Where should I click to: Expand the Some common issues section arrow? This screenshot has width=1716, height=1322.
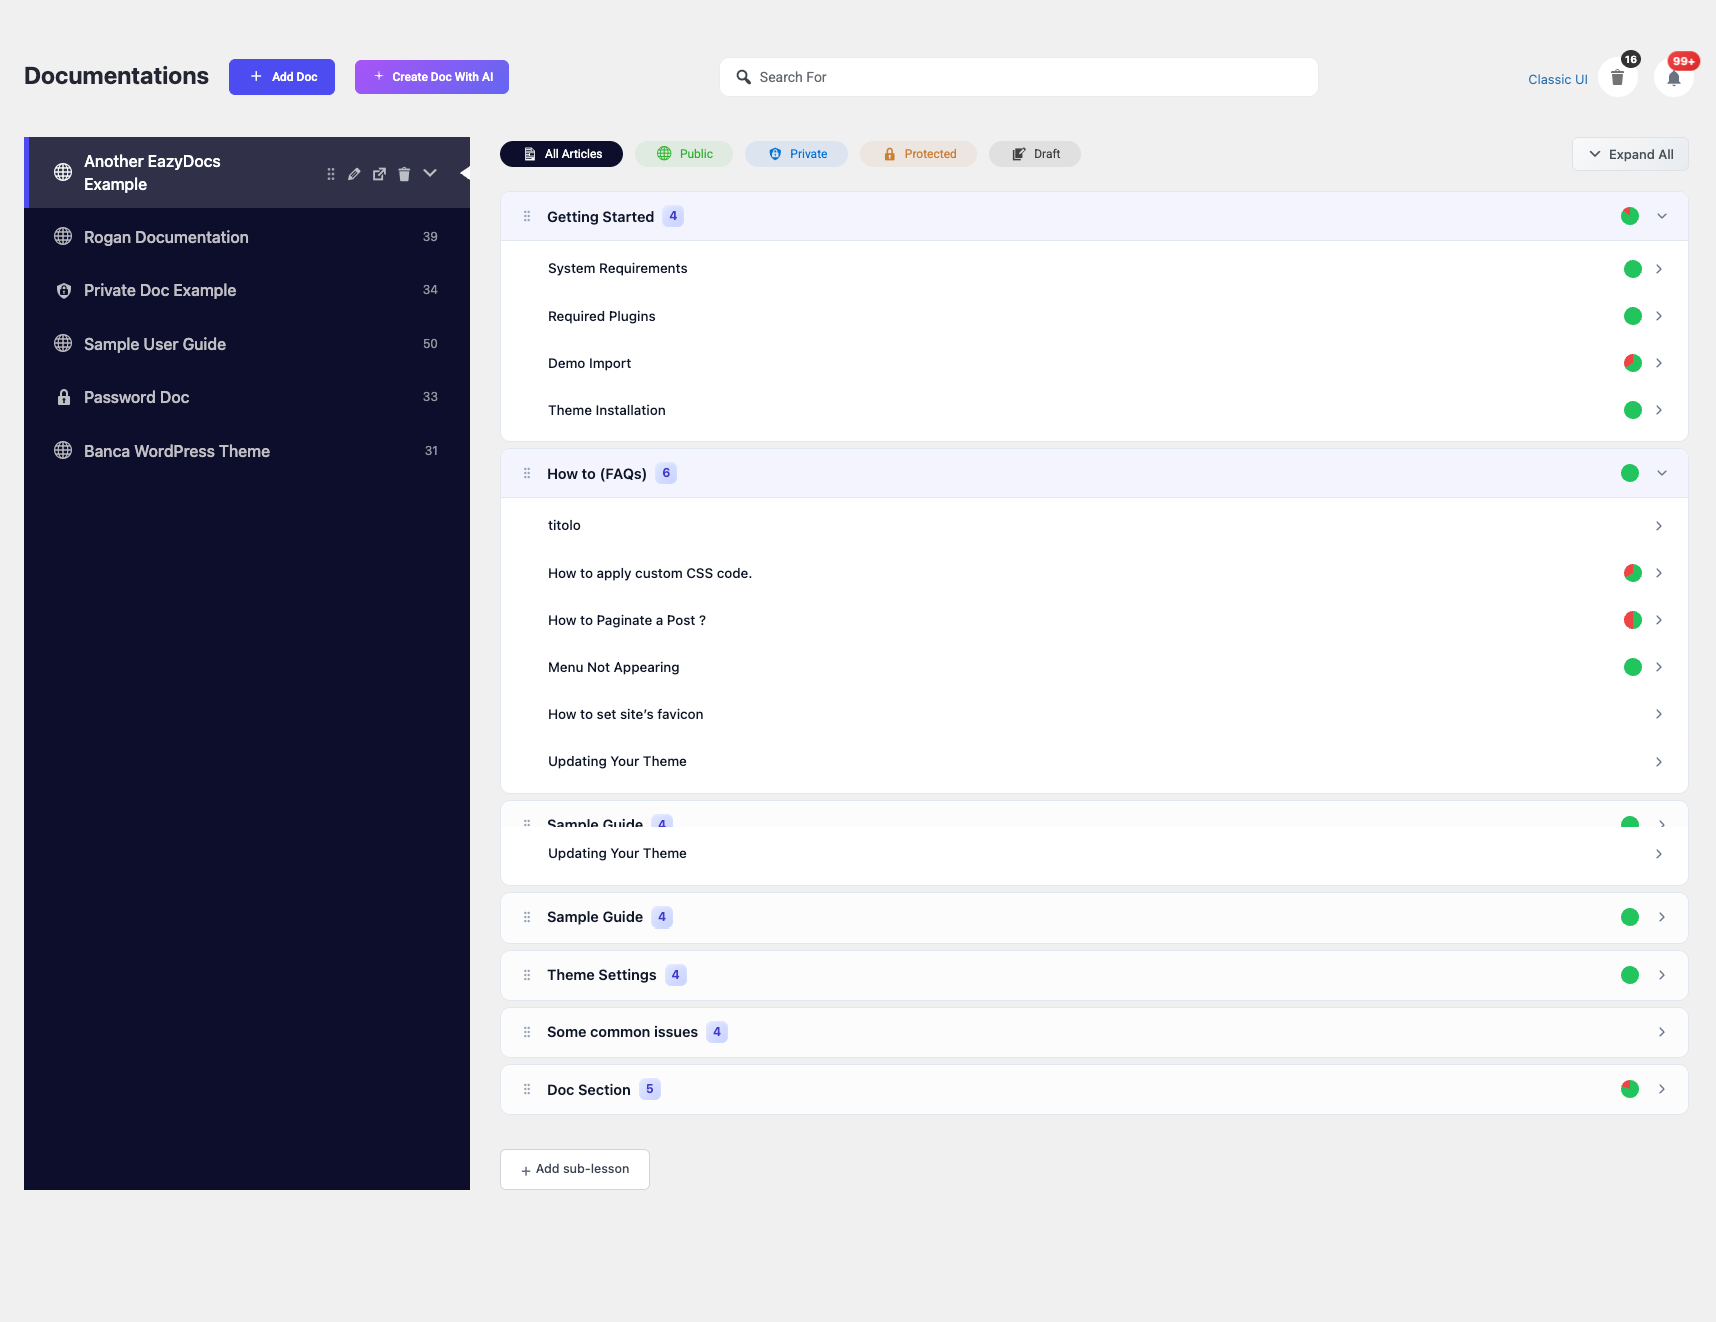(x=1662, y=1032)
